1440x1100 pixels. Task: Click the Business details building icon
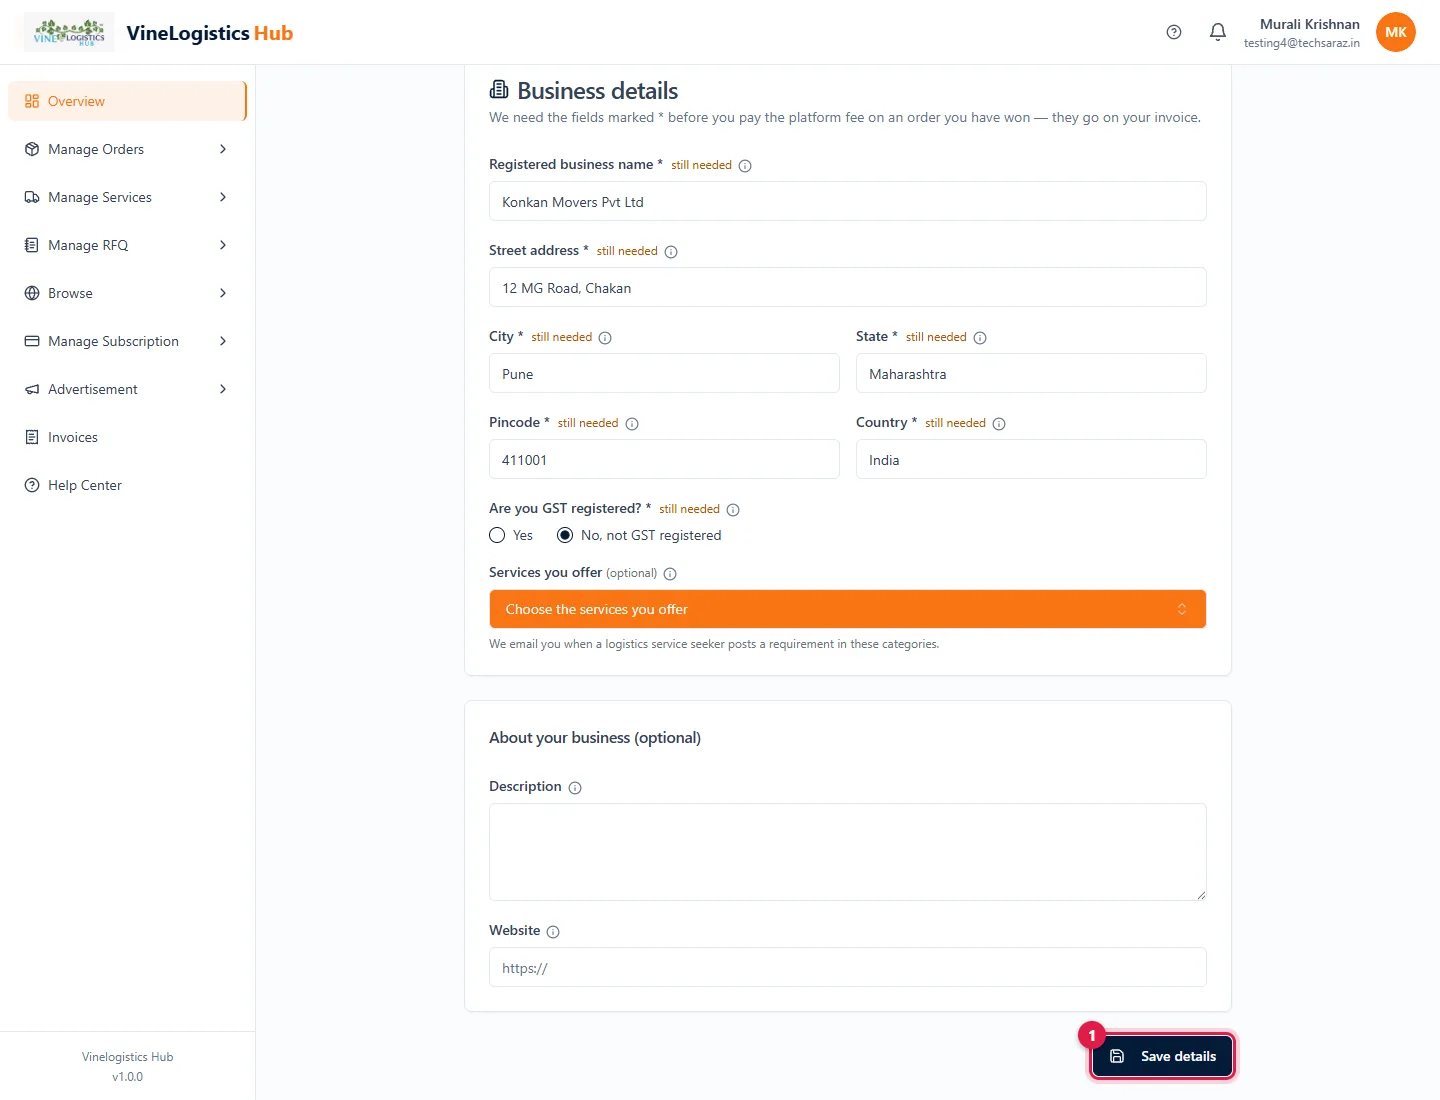tap(499, 90)
